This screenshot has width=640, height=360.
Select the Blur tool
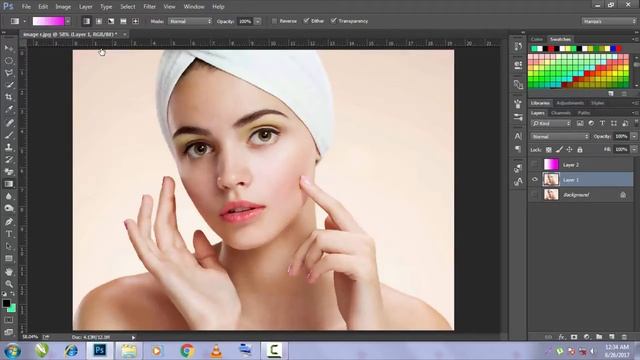9,196
